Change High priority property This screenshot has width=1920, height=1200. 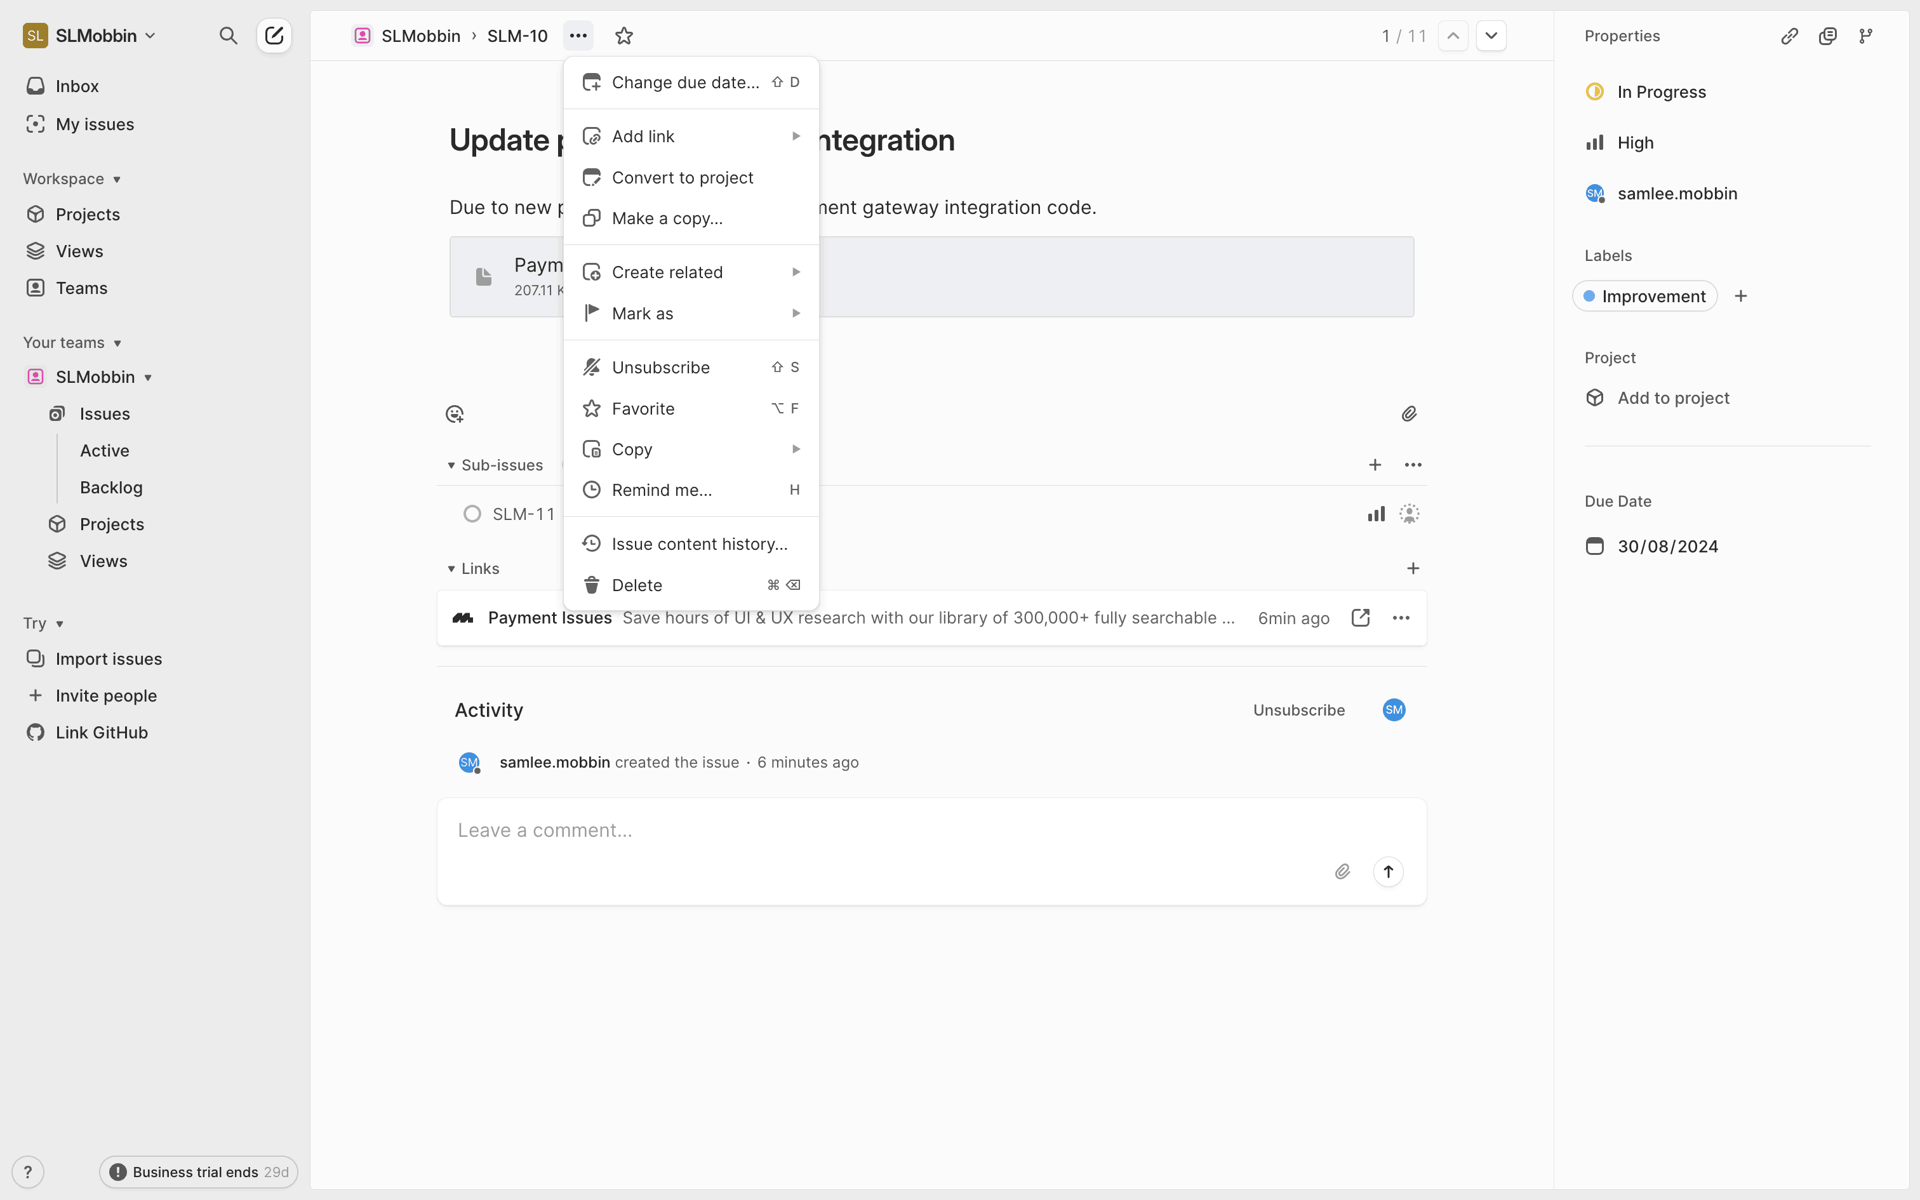click(x=1620, y=143)
